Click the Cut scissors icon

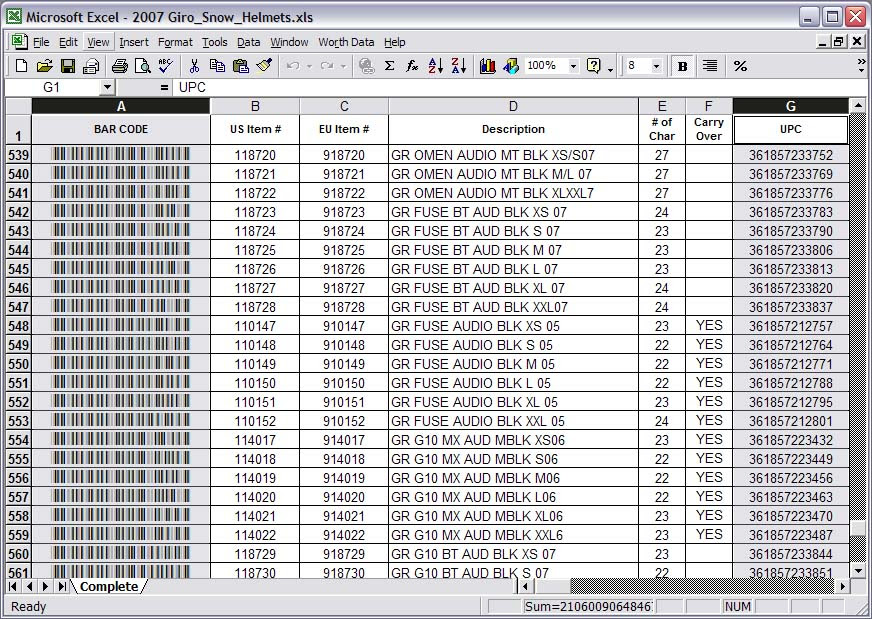[x=194, y=66]
